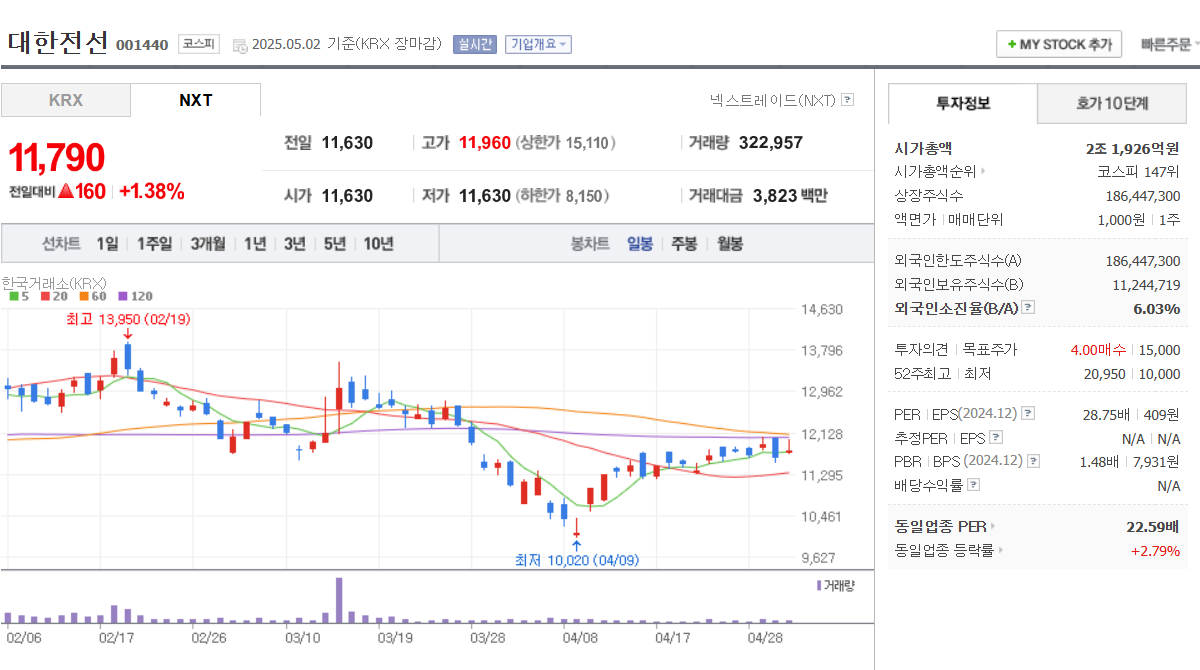Open the 호가 10단계 tab

point(1111,103)
